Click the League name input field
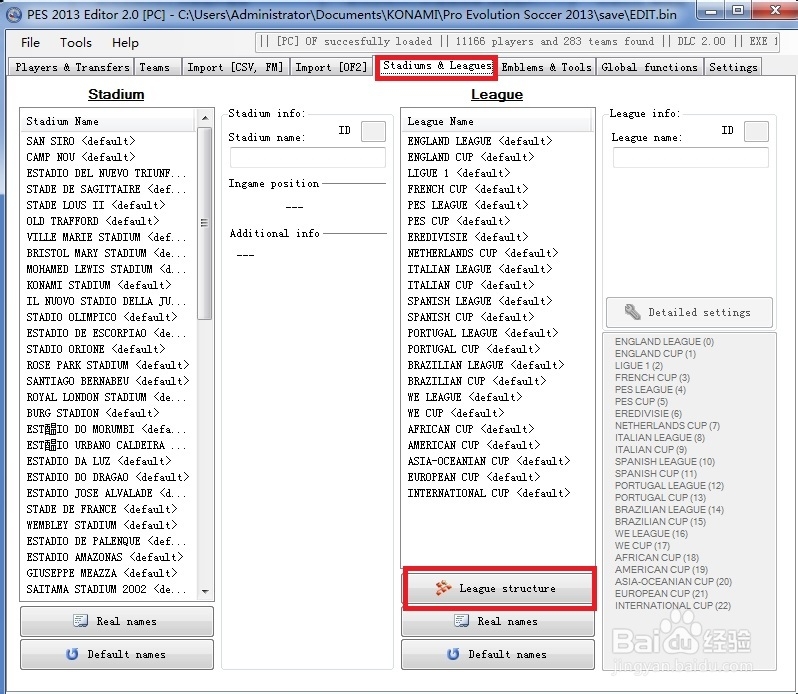This screenshot has width=798, height=694. click(x=691, y=157)
